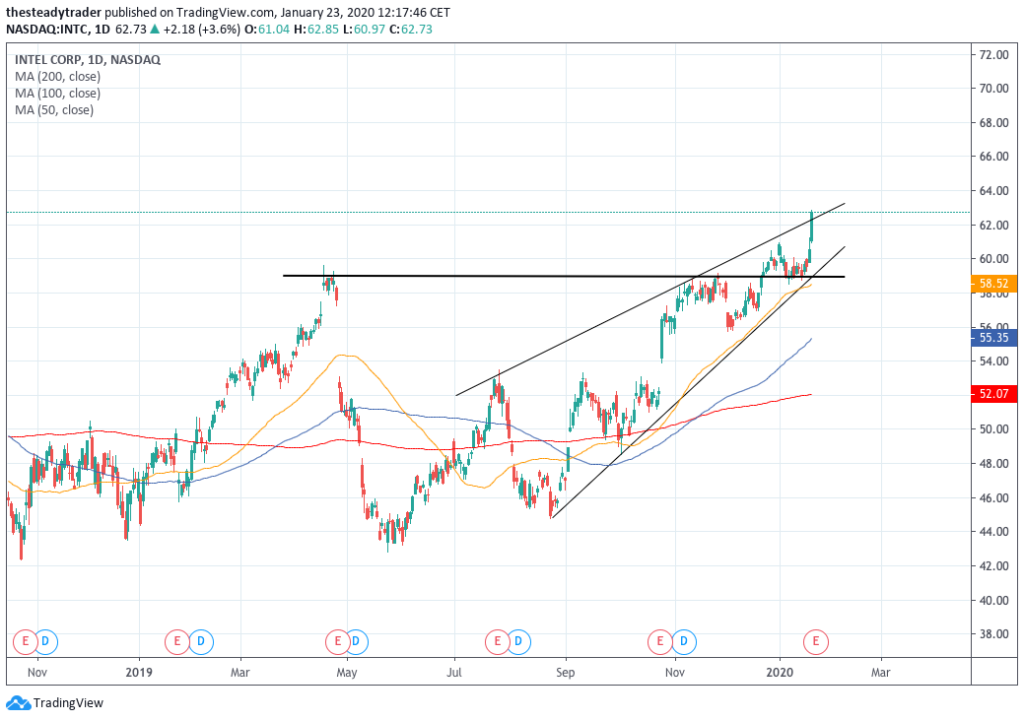1024x721 pixels.
Task: Click the 60.00 price axis label
Action: (x=993, y=259)
